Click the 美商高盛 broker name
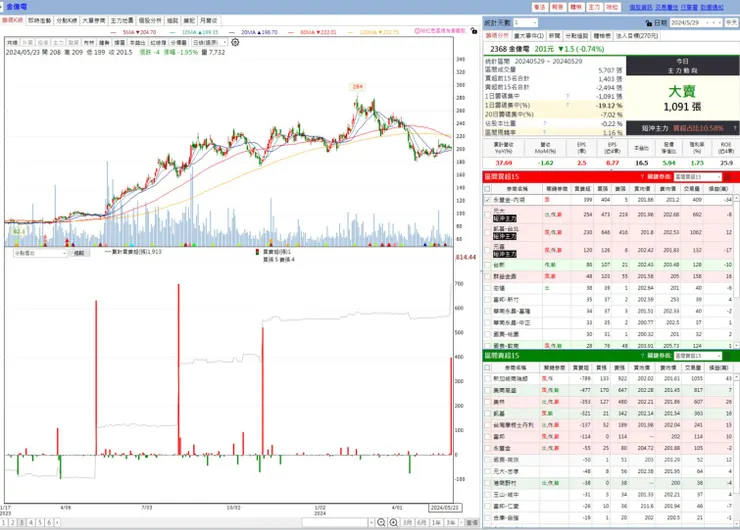The image size is (740, 530). tap(505, 390)
